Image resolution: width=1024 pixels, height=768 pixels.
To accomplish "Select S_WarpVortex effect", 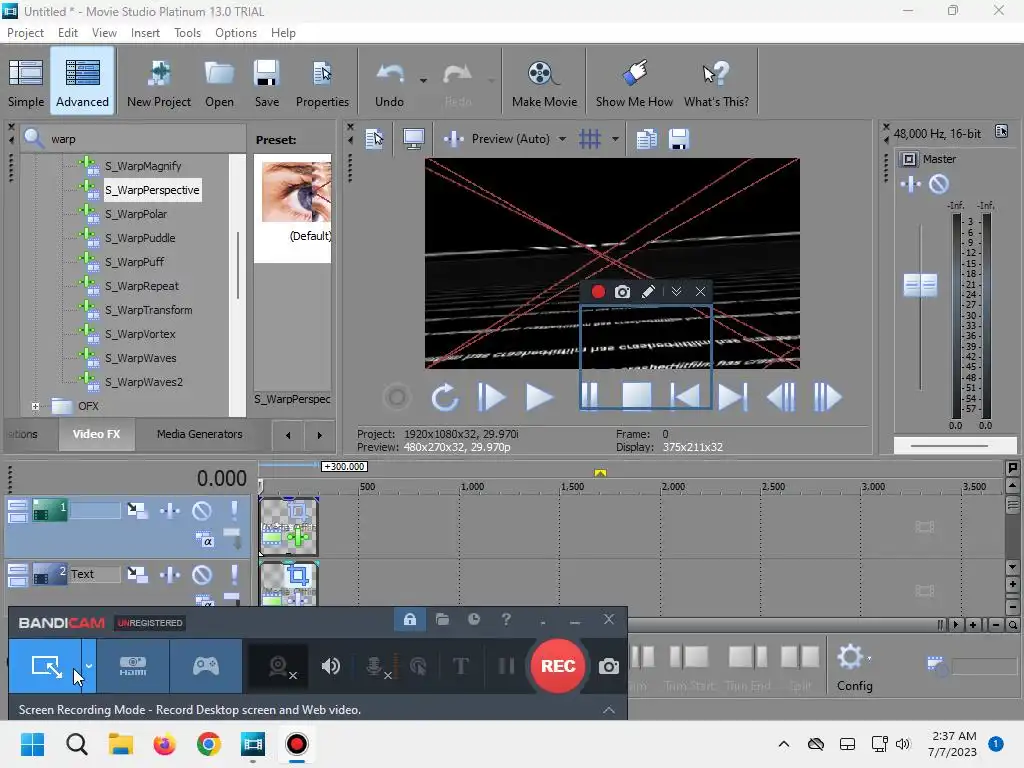I will coord(140,334).
